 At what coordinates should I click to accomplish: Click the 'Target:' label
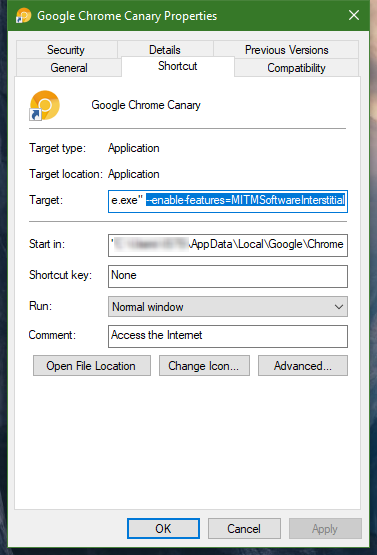pyautogui.click(x=46, y=200)
